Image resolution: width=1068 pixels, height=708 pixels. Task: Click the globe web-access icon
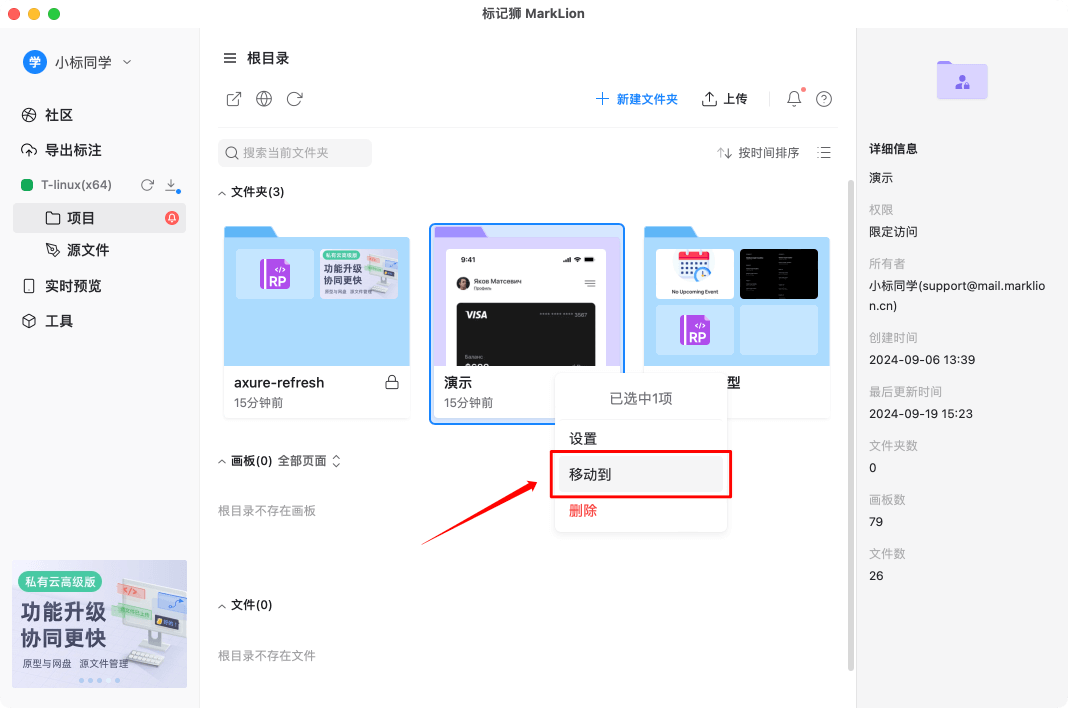pos(263,99)
